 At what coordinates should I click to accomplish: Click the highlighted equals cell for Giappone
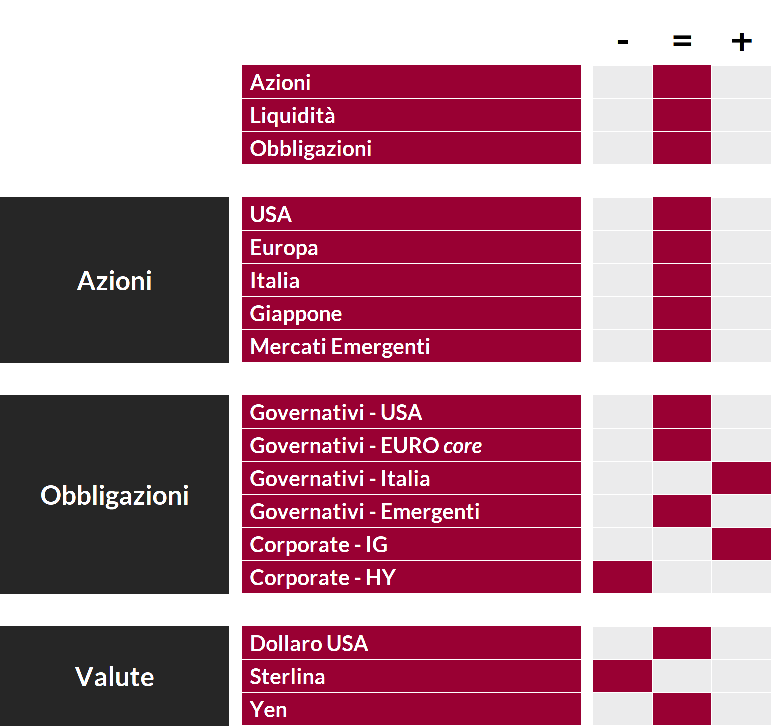coord(682,313)
